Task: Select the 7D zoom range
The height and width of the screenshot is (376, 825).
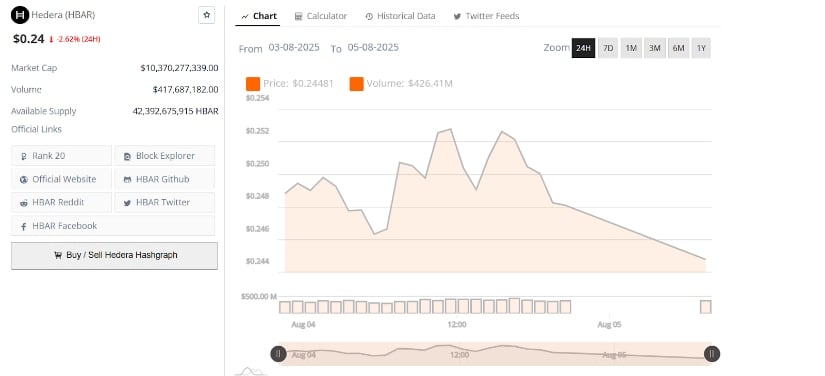Action: [608, 48]
